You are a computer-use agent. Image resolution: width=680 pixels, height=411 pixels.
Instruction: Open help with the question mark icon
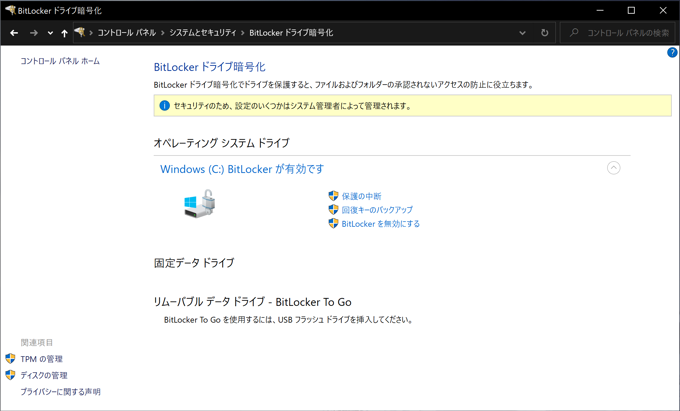672,52
